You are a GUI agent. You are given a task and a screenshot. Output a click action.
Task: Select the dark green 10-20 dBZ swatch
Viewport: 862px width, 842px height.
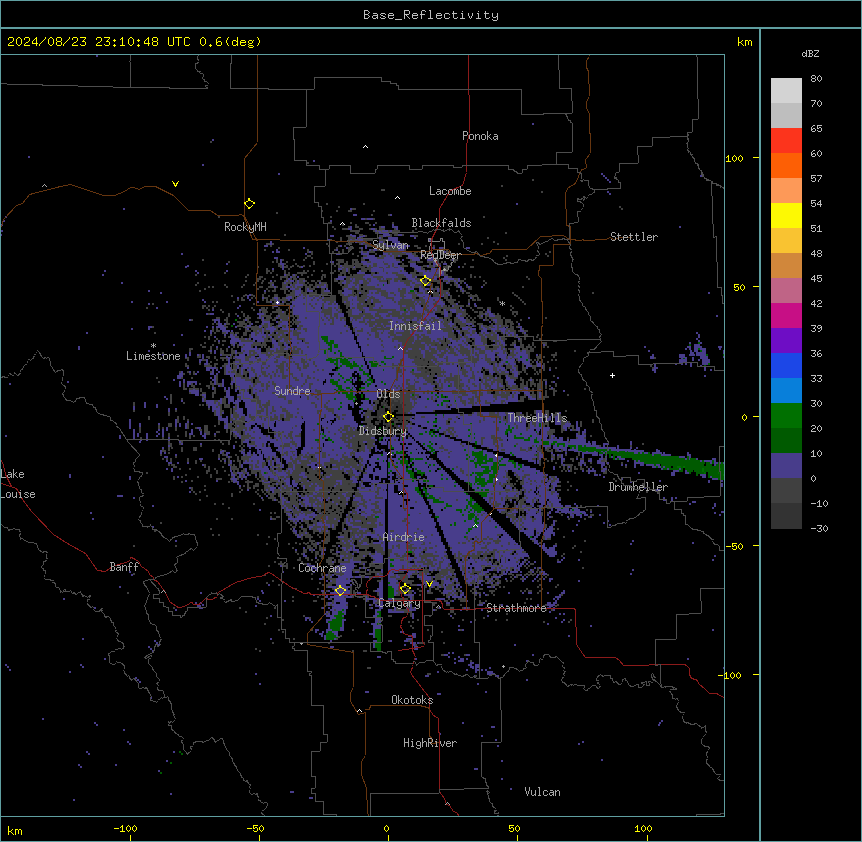(786, 440)
